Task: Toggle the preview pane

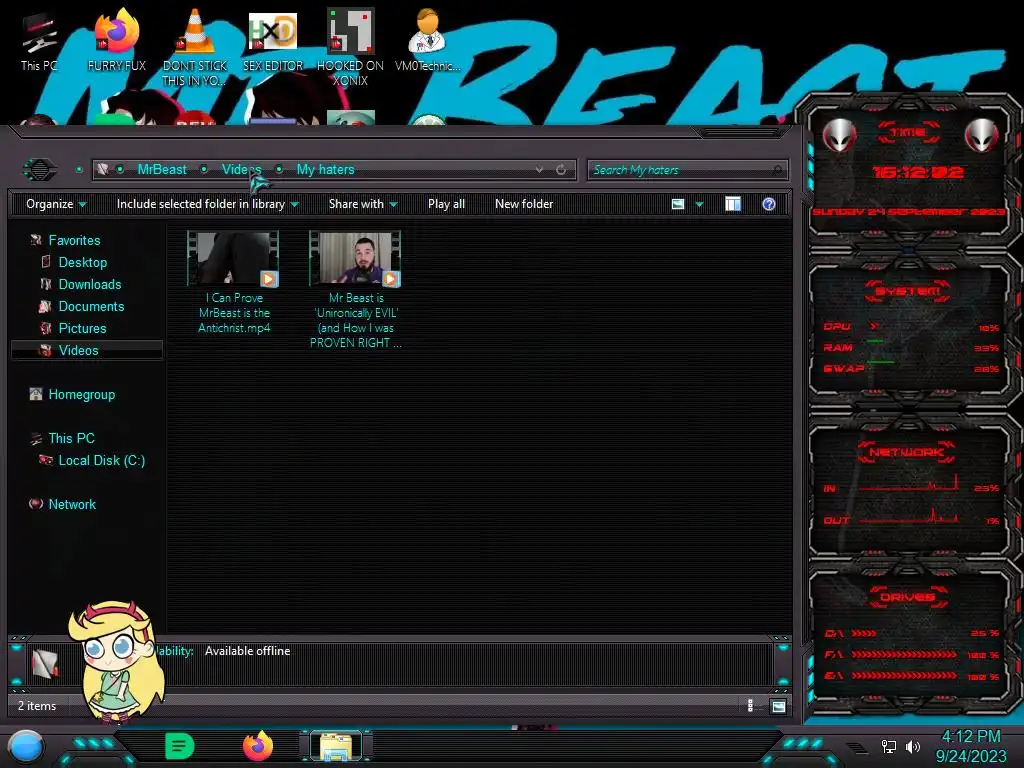Action: tap(733, 204)
